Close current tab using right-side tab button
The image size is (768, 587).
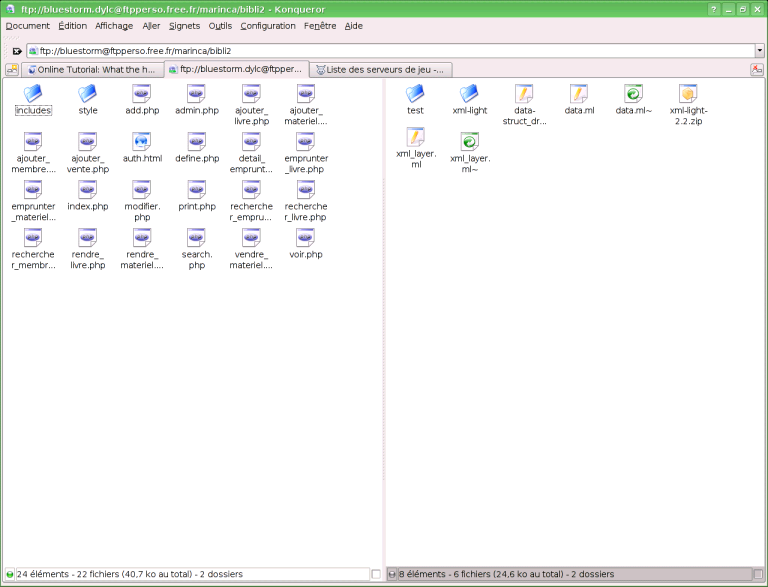[757, 69]
